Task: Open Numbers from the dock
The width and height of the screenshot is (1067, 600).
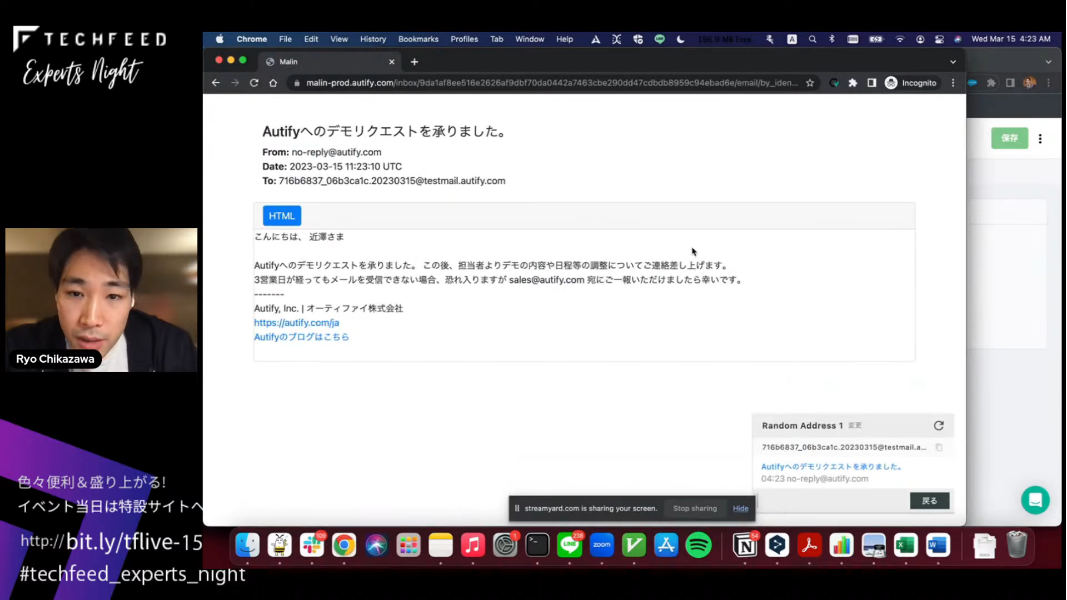Action: (841, 545)
